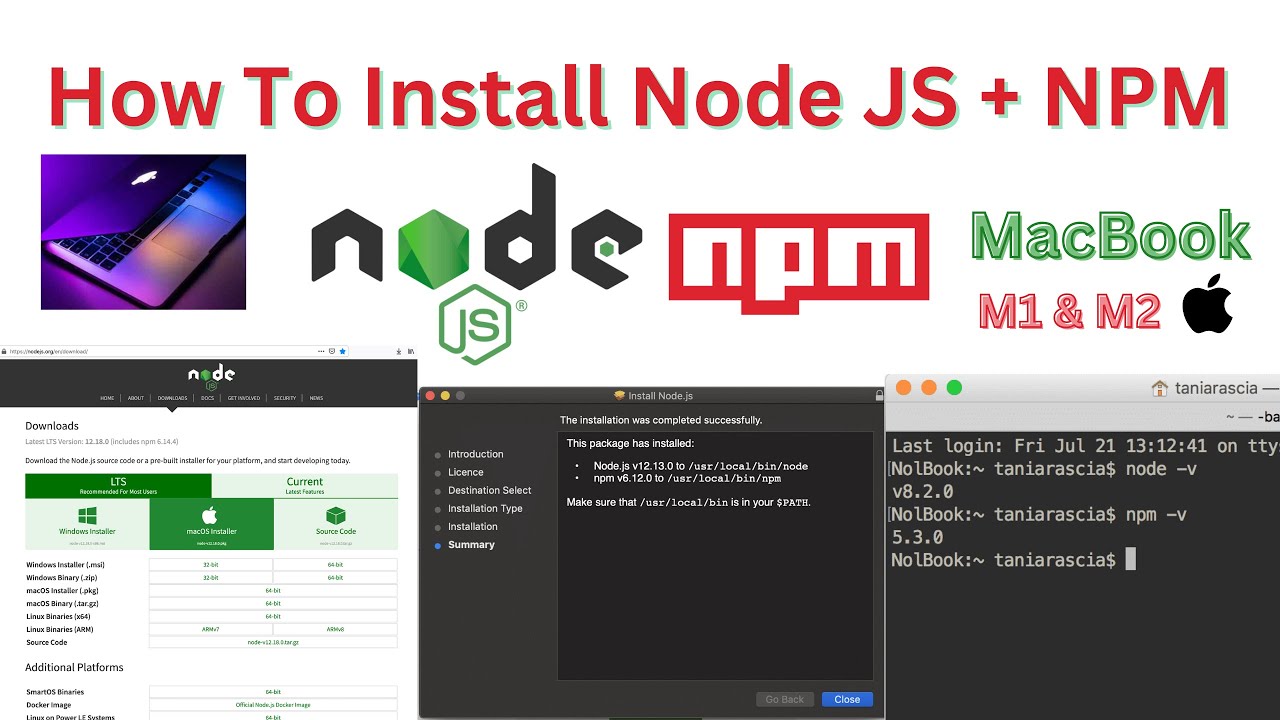Click the '5.3.0' output in Terminal
This screenshot has height=720, width=1280.
pyautogui.click(x=917, y=537)
